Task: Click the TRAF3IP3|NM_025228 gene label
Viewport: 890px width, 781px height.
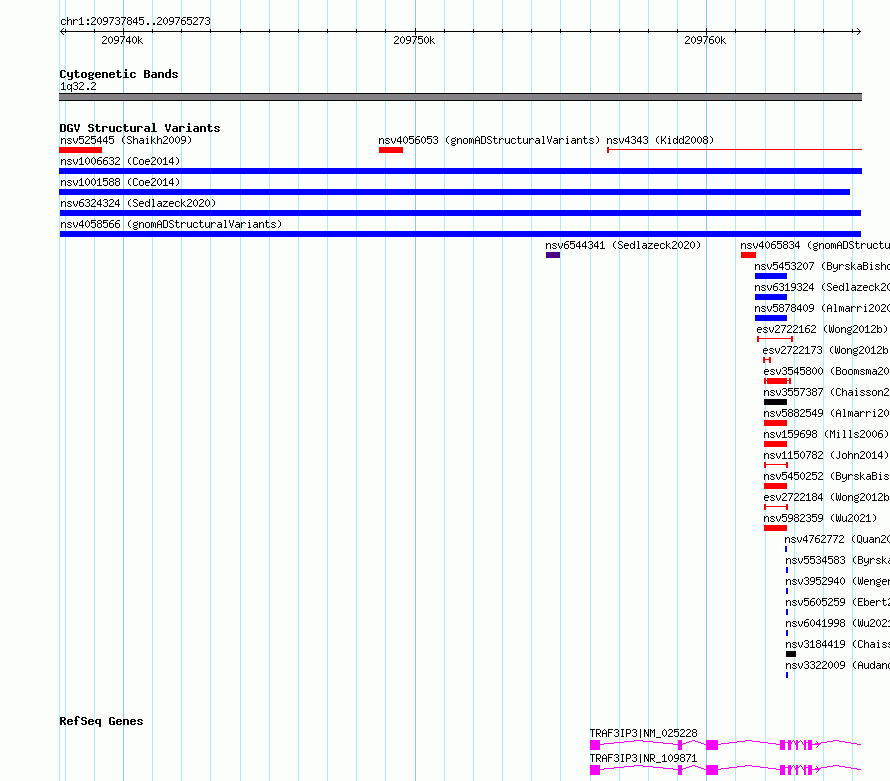Action: (643, 733)
